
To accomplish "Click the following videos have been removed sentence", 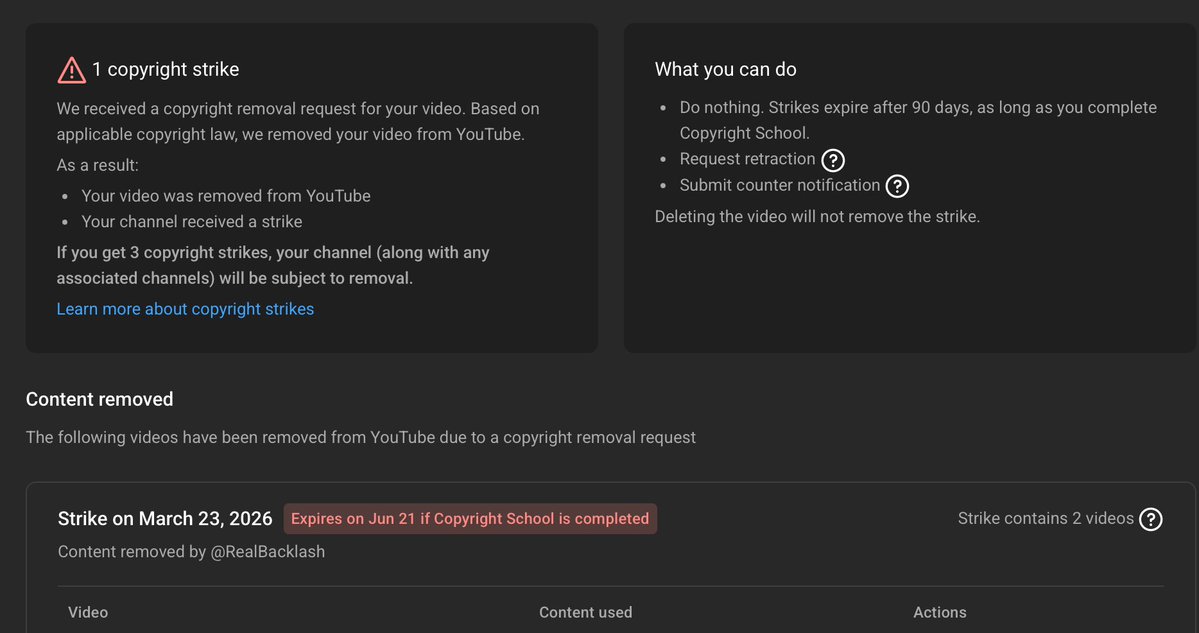I will point(361,437).
